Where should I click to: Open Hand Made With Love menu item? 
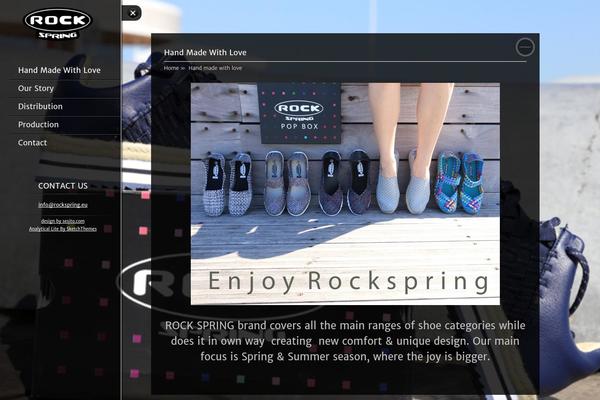[x=59, y=70]
